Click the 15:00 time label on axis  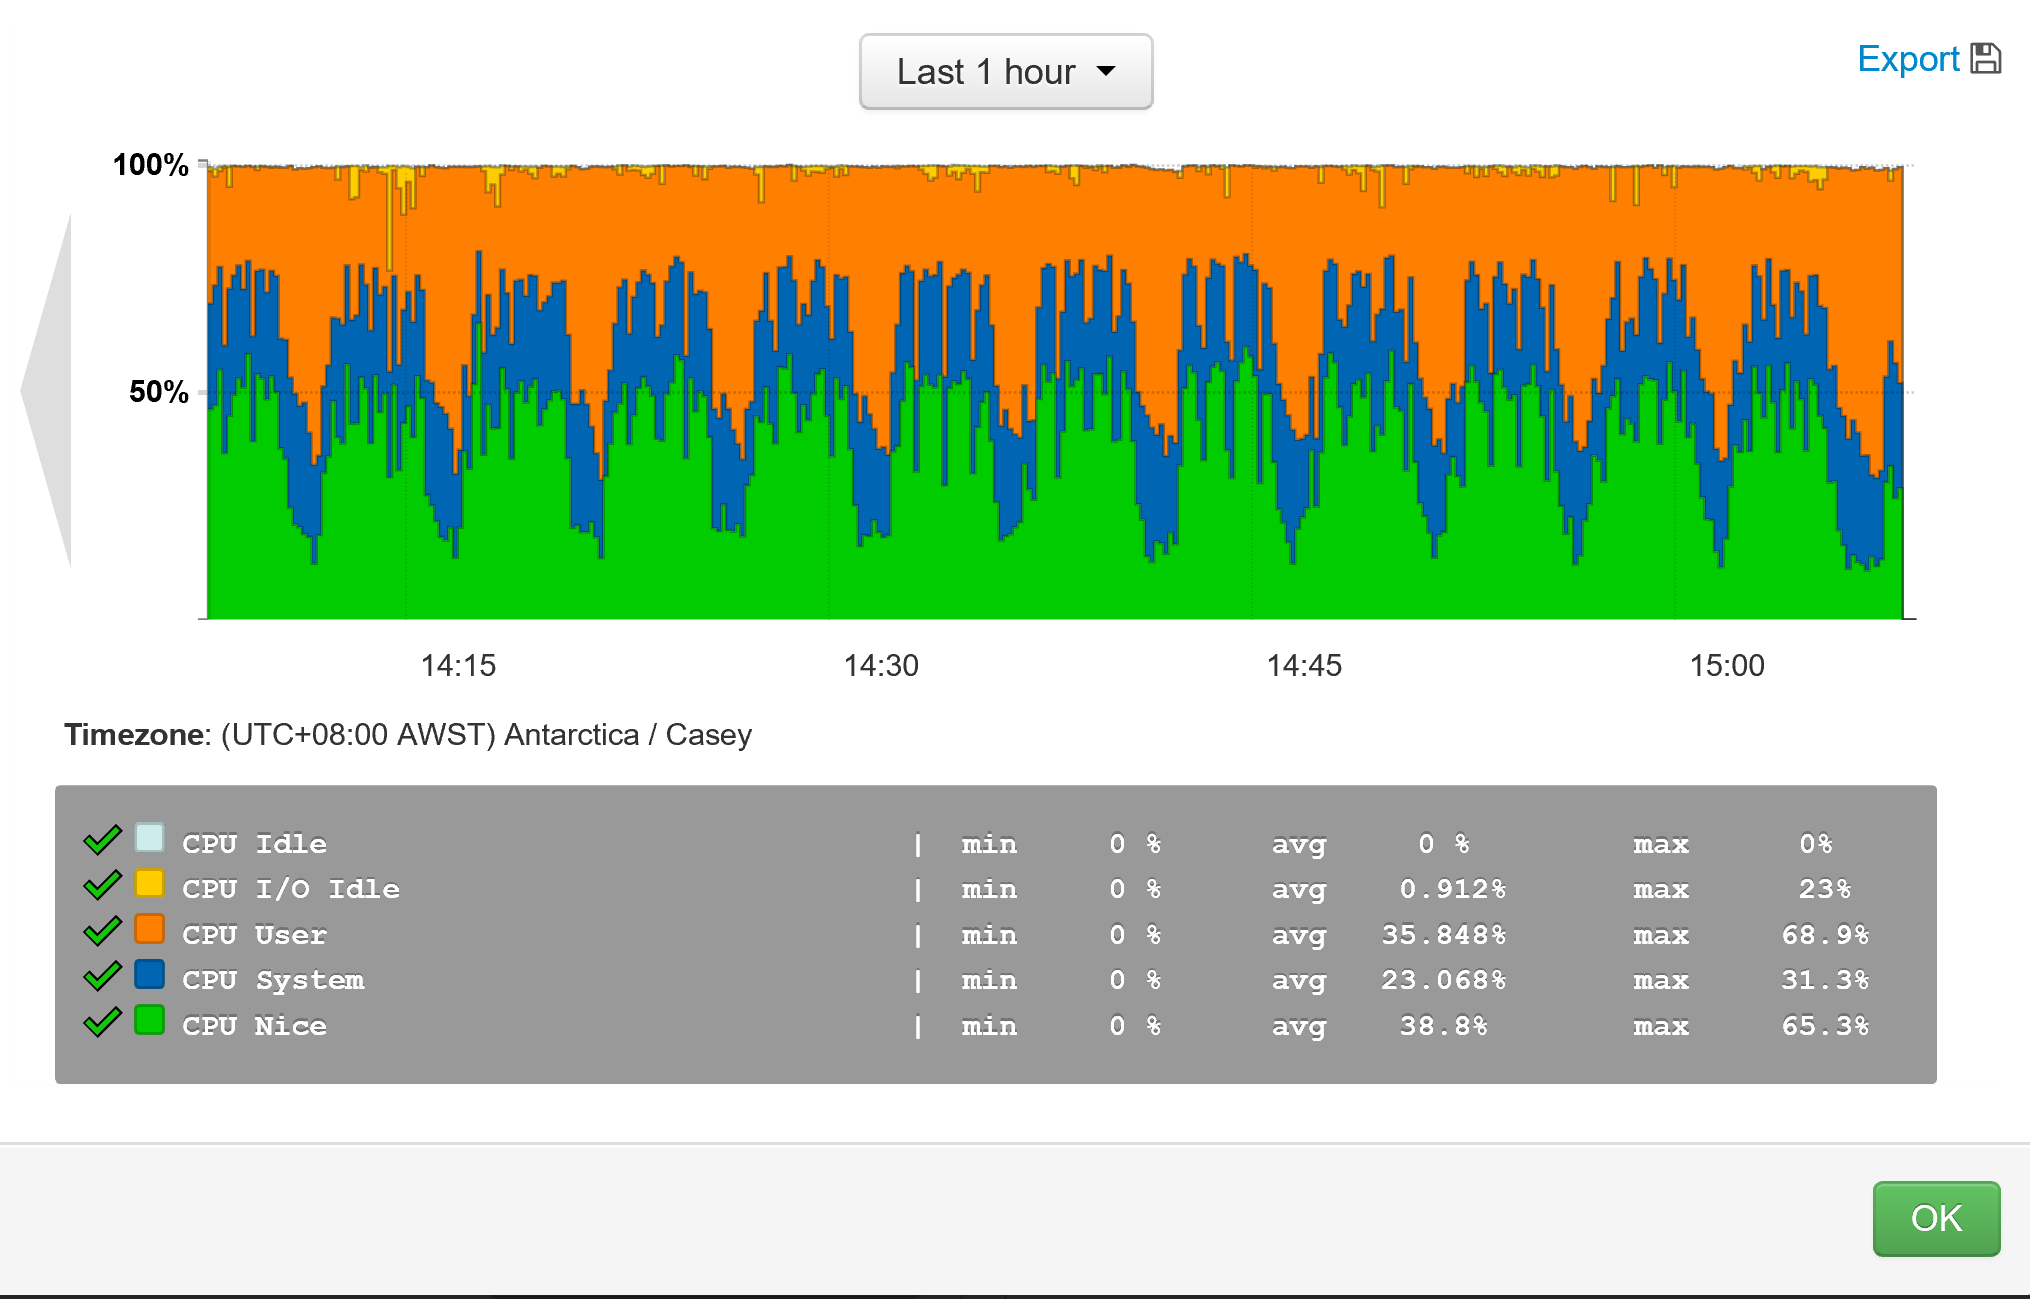[1726, 666]
